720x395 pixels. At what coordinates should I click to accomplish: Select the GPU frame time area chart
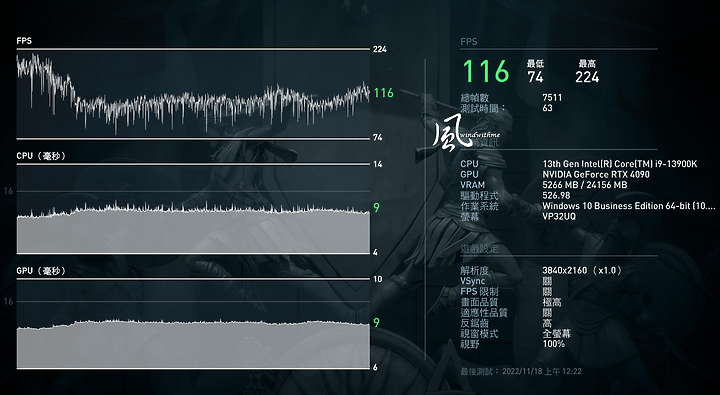click(x=193, y=324)
